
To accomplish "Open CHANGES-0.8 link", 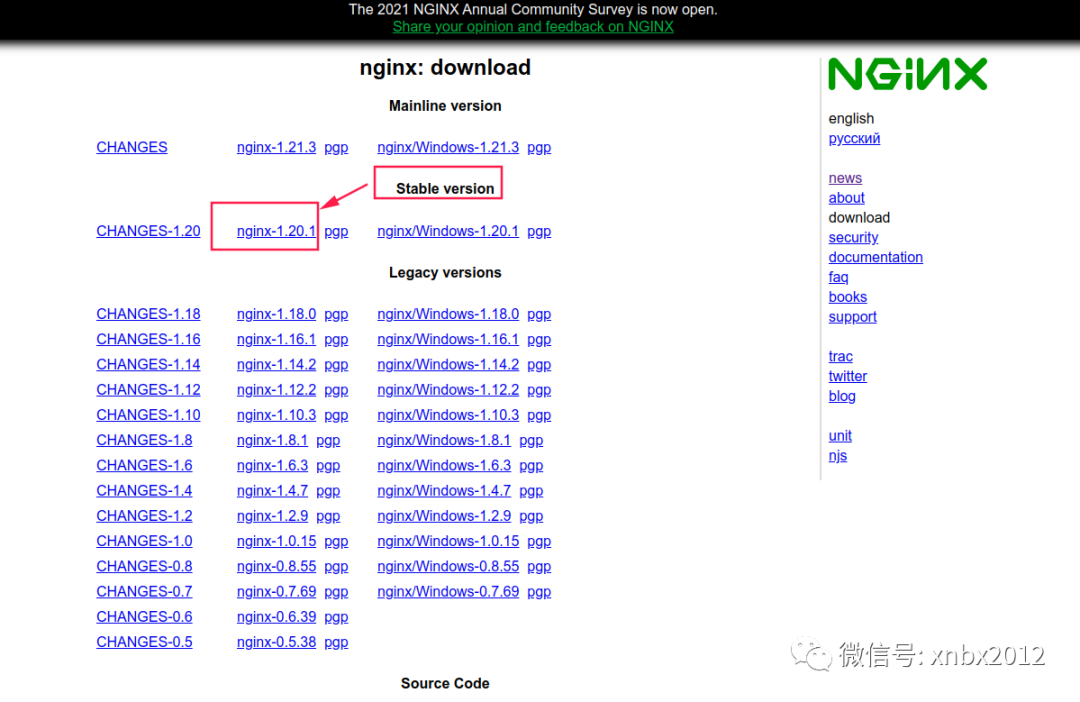I will [144, 566].
